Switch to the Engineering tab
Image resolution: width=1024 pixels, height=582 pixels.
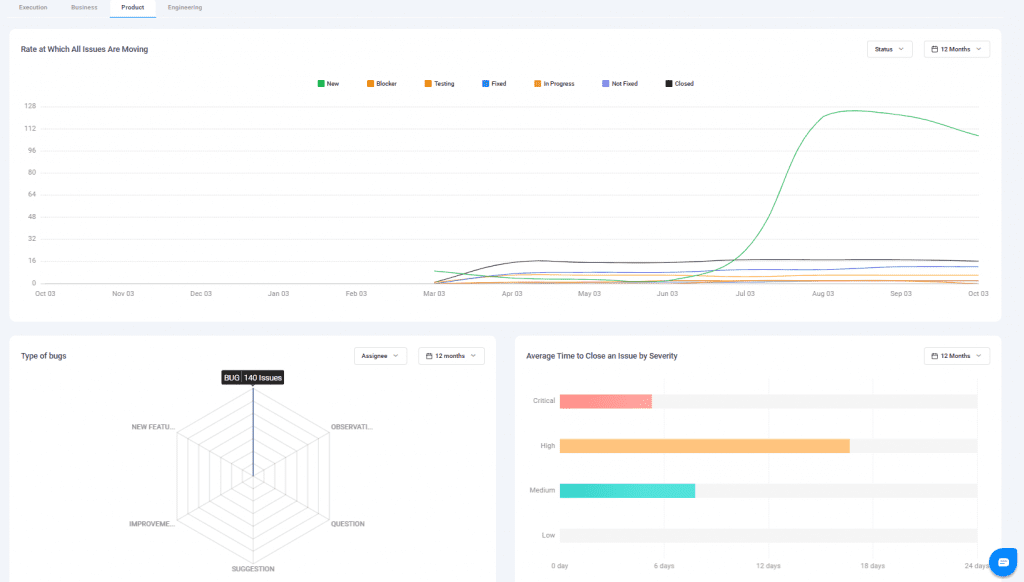point(185,8)
